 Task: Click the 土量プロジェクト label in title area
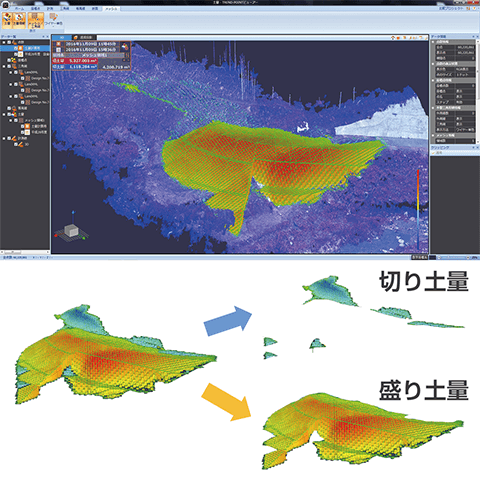[451, 9]
